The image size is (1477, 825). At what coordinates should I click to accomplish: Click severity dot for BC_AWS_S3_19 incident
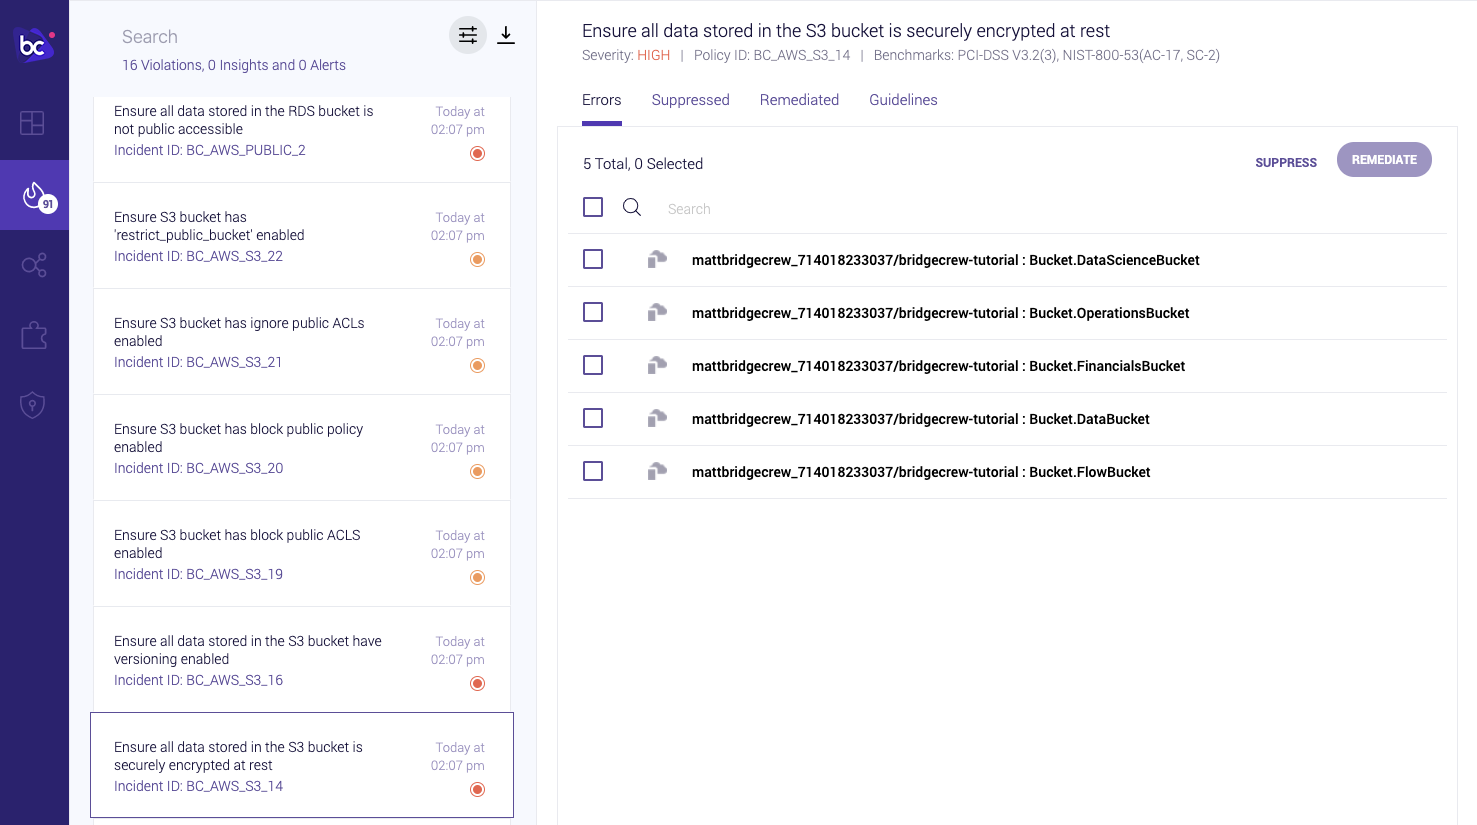point(478,578)
